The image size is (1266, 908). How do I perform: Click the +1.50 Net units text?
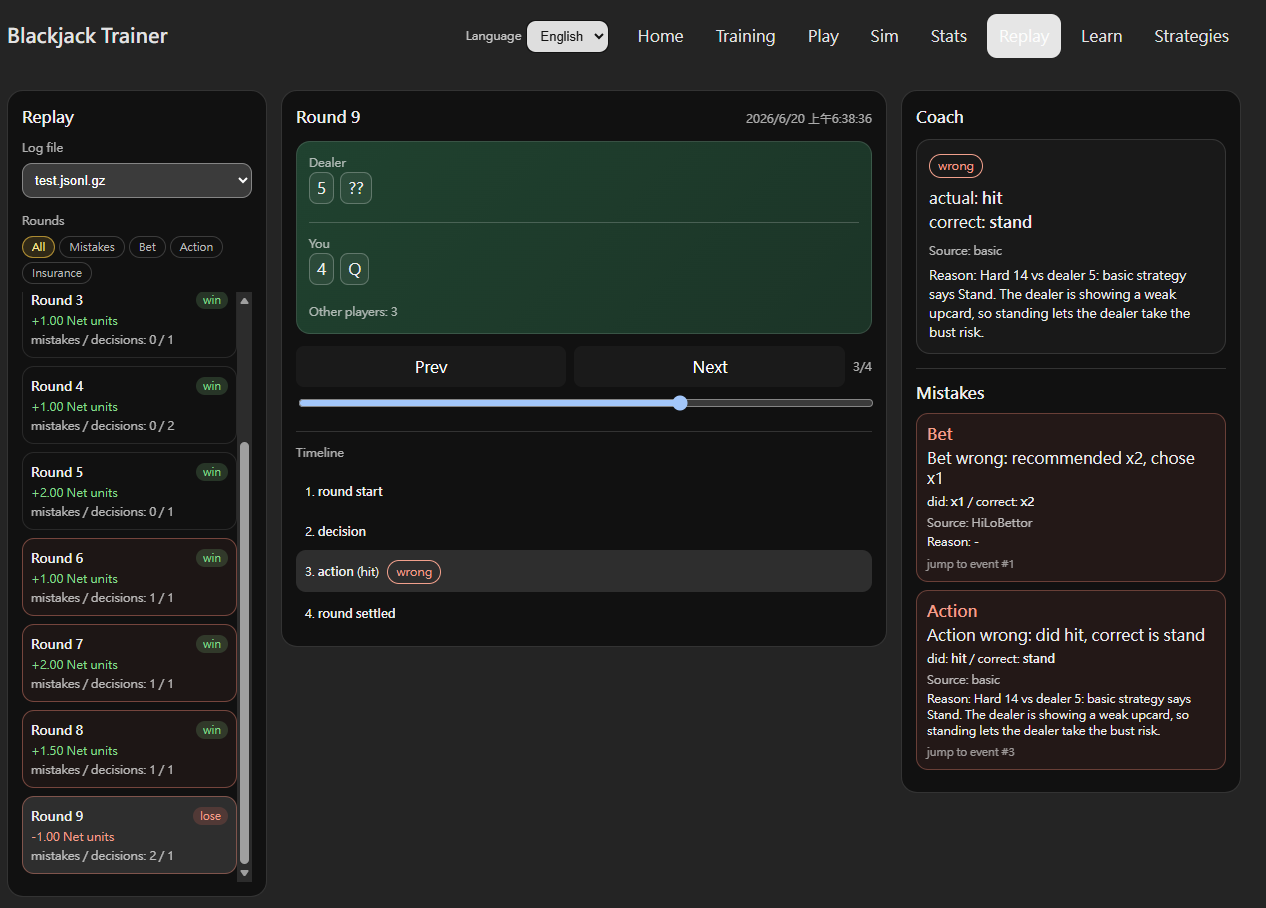coord(74,751)
